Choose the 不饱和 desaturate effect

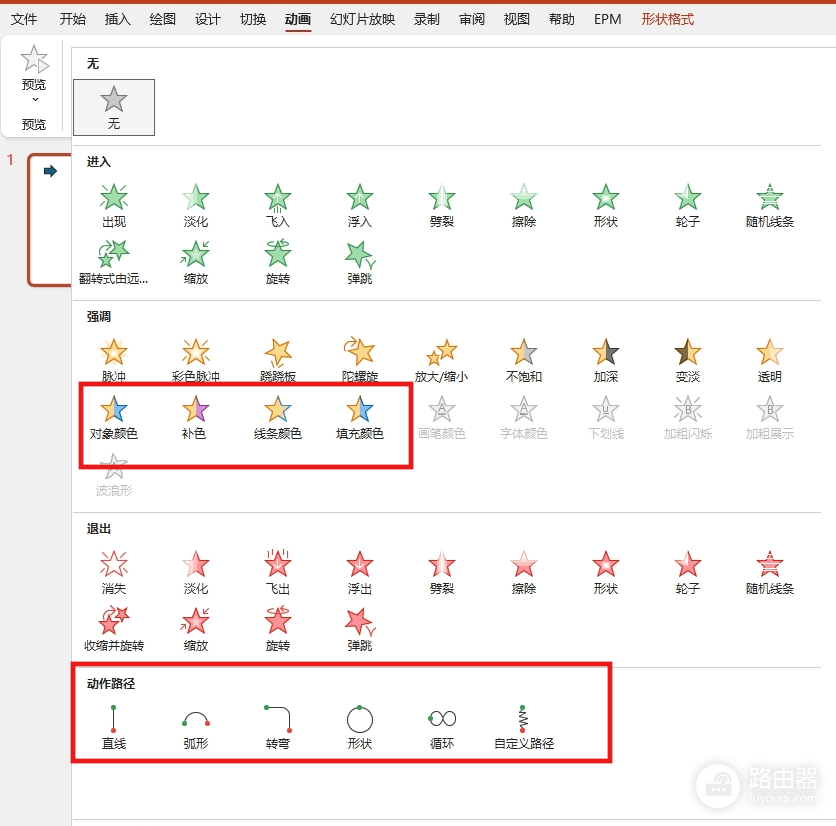tap(524, 360)
